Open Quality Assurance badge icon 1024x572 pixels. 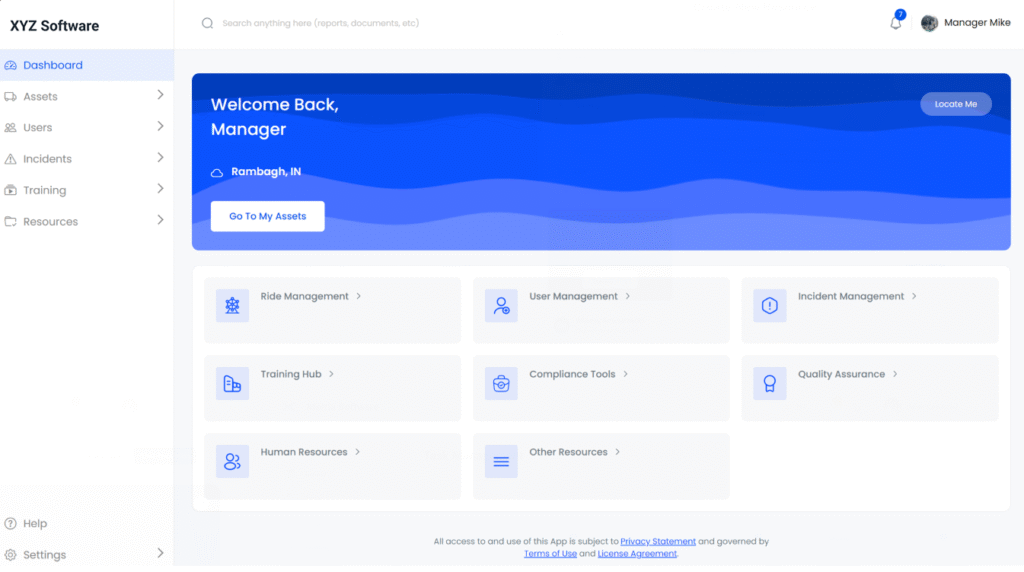tap(769, 384)
